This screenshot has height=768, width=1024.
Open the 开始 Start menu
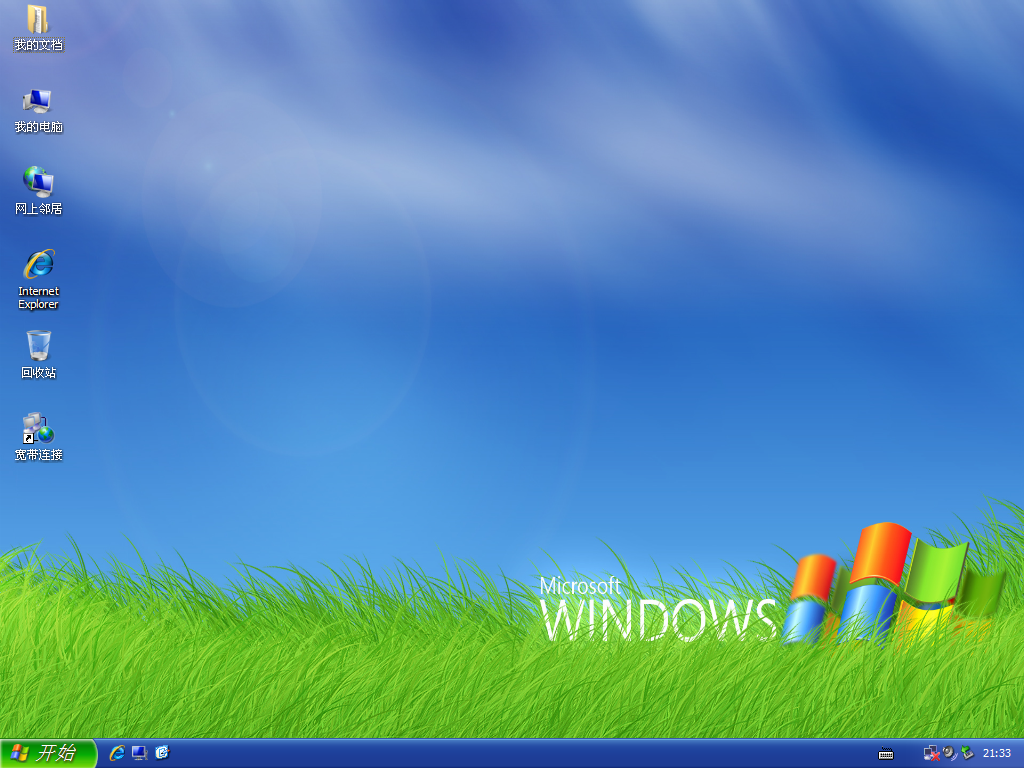point(48,753)
